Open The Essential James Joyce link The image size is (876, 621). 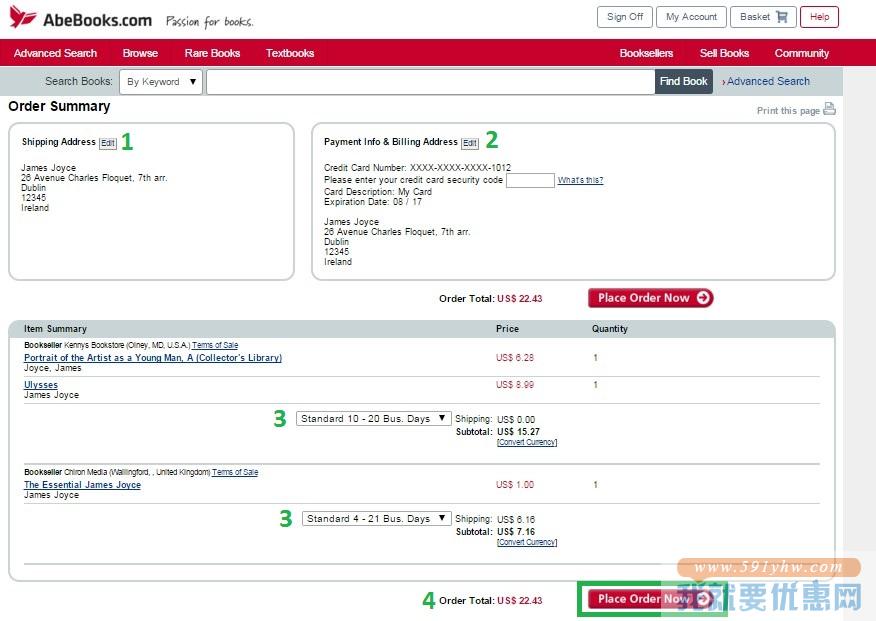pyautogui.click(x=83, y=485)
